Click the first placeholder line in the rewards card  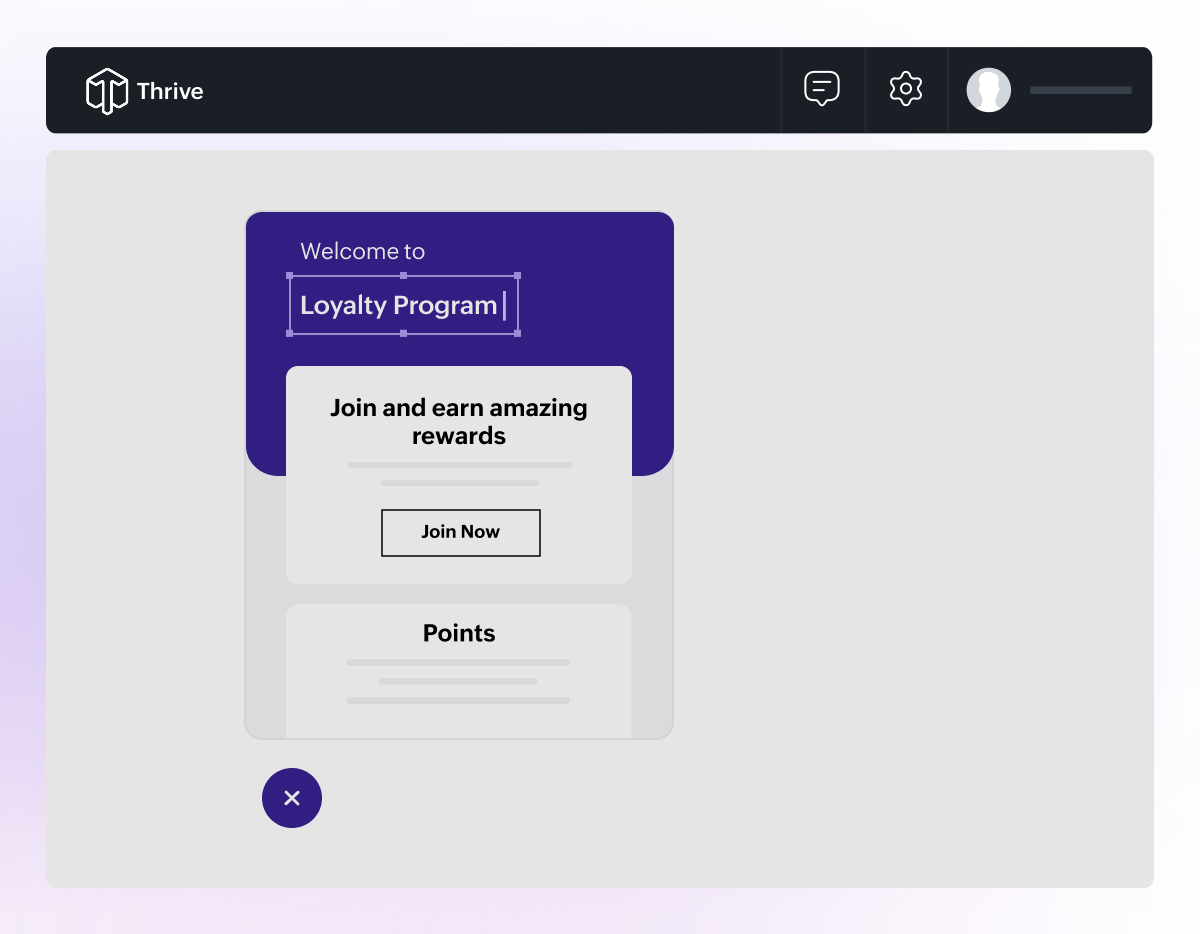coord(459,464)
